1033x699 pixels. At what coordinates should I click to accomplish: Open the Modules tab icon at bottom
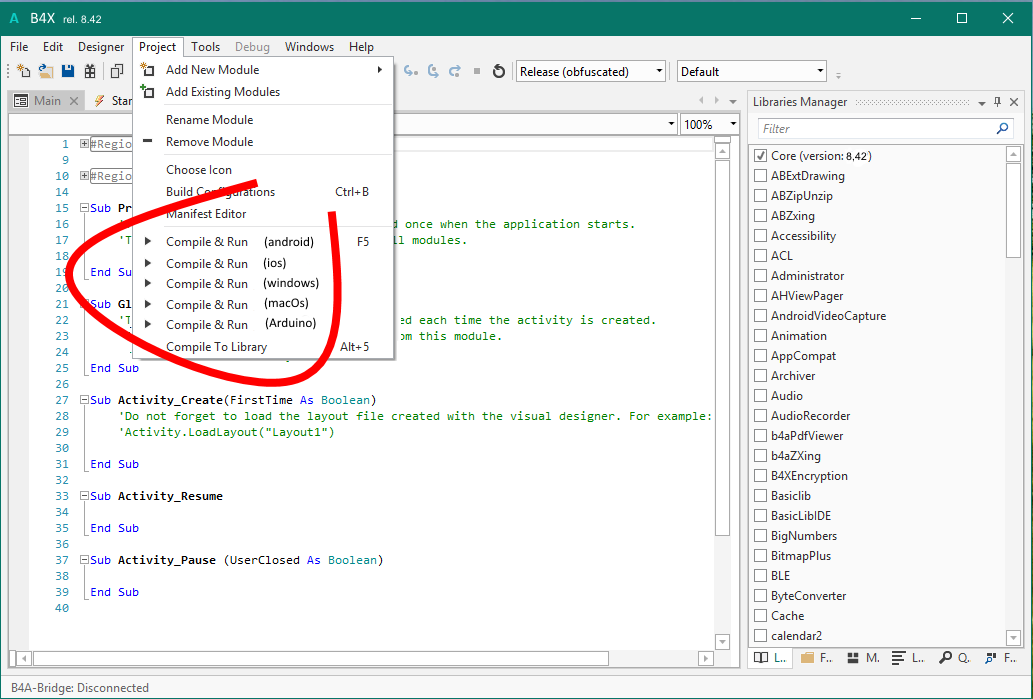point(854,658)
